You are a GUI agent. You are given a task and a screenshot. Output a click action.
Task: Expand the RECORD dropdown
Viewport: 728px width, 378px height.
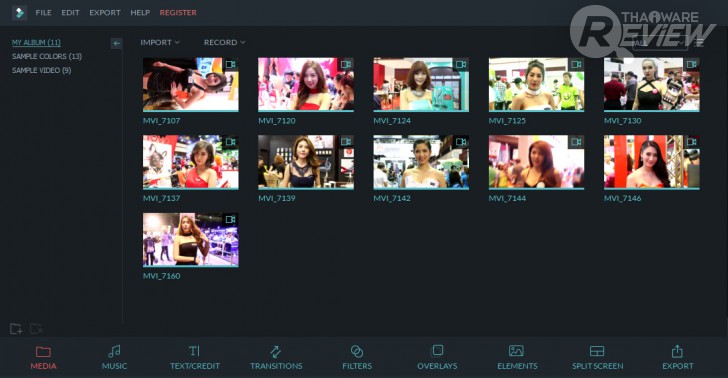pos(224,42)
